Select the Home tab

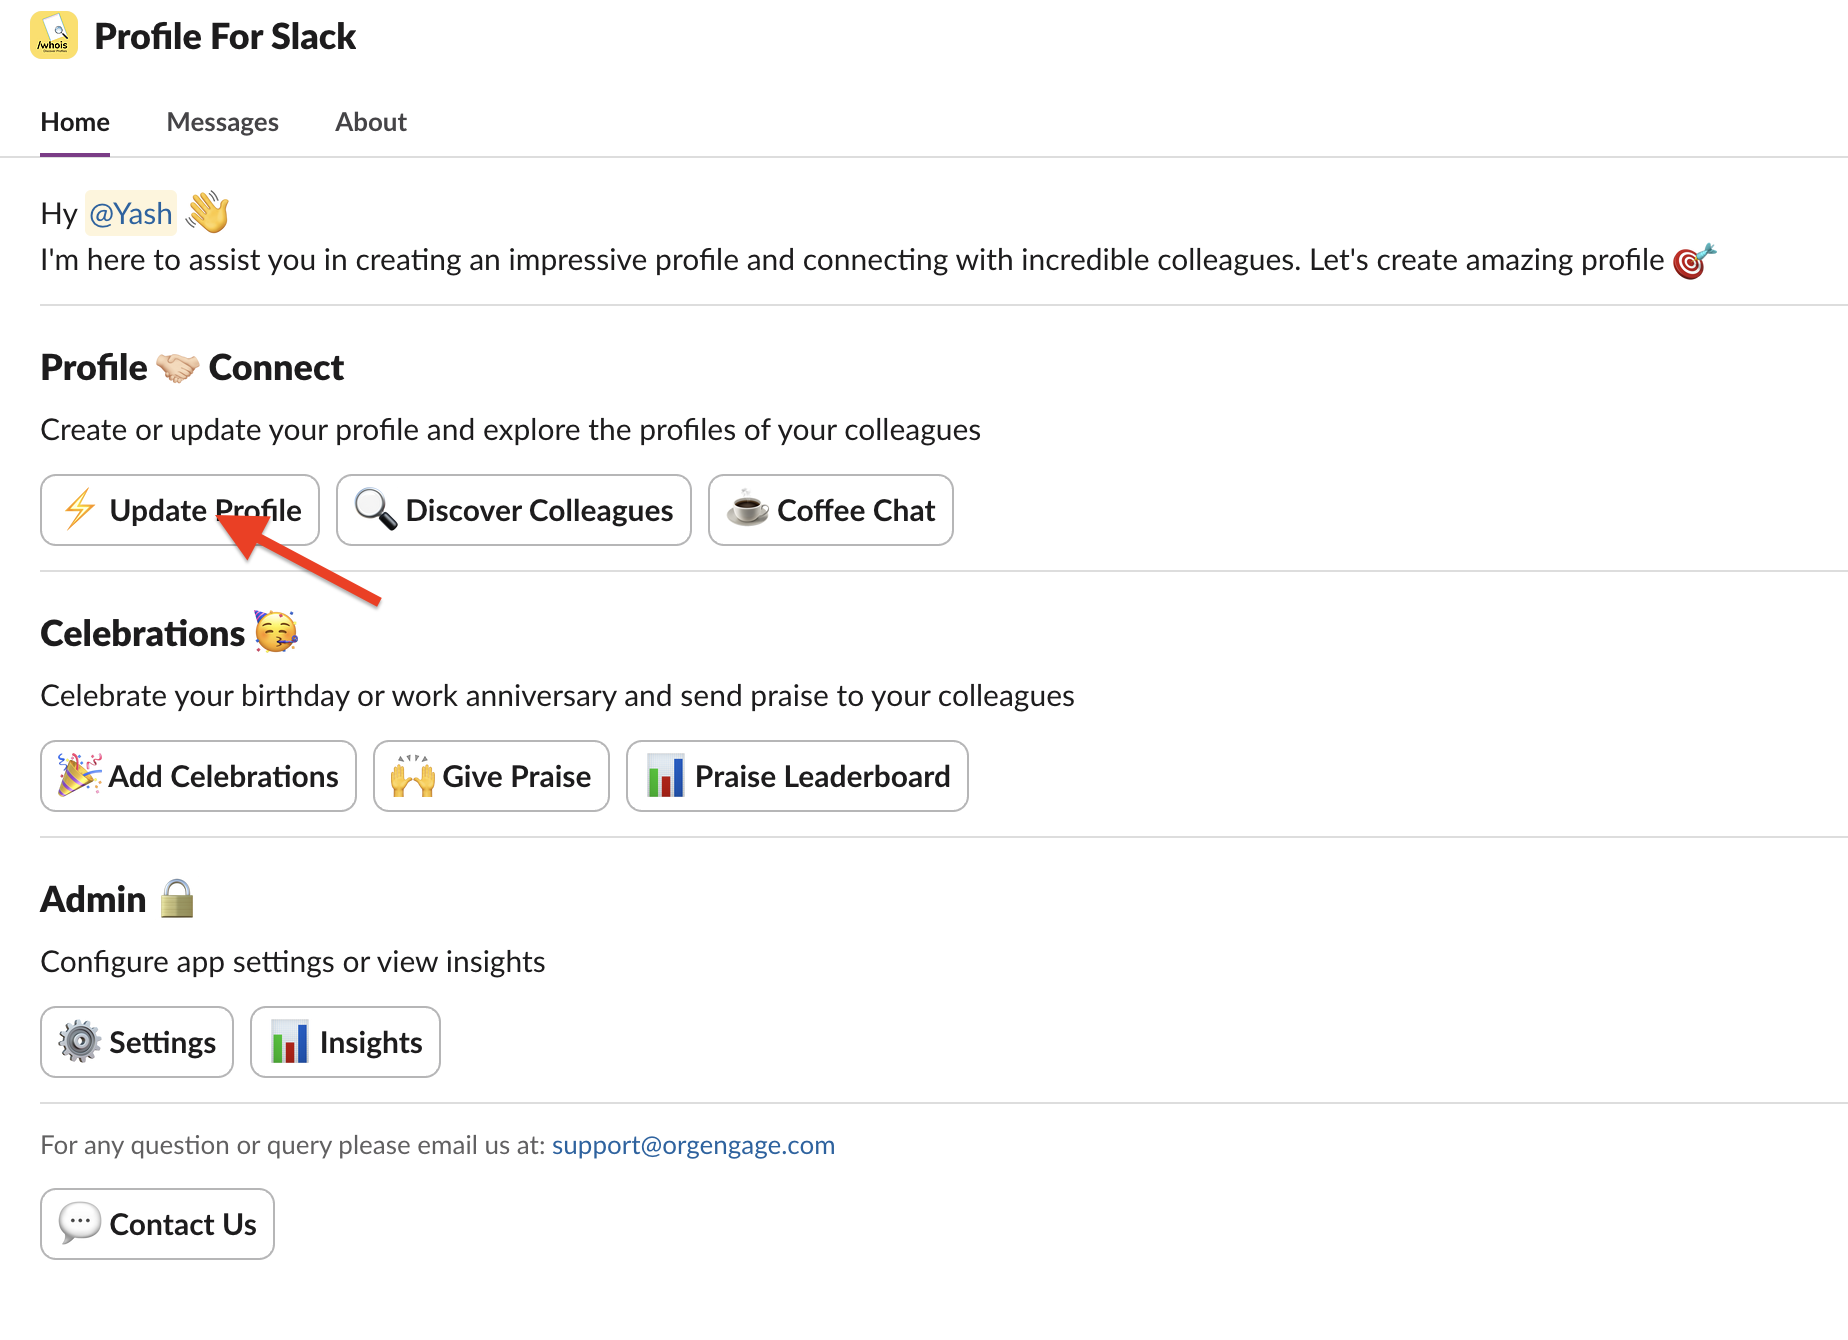[75, 122]
